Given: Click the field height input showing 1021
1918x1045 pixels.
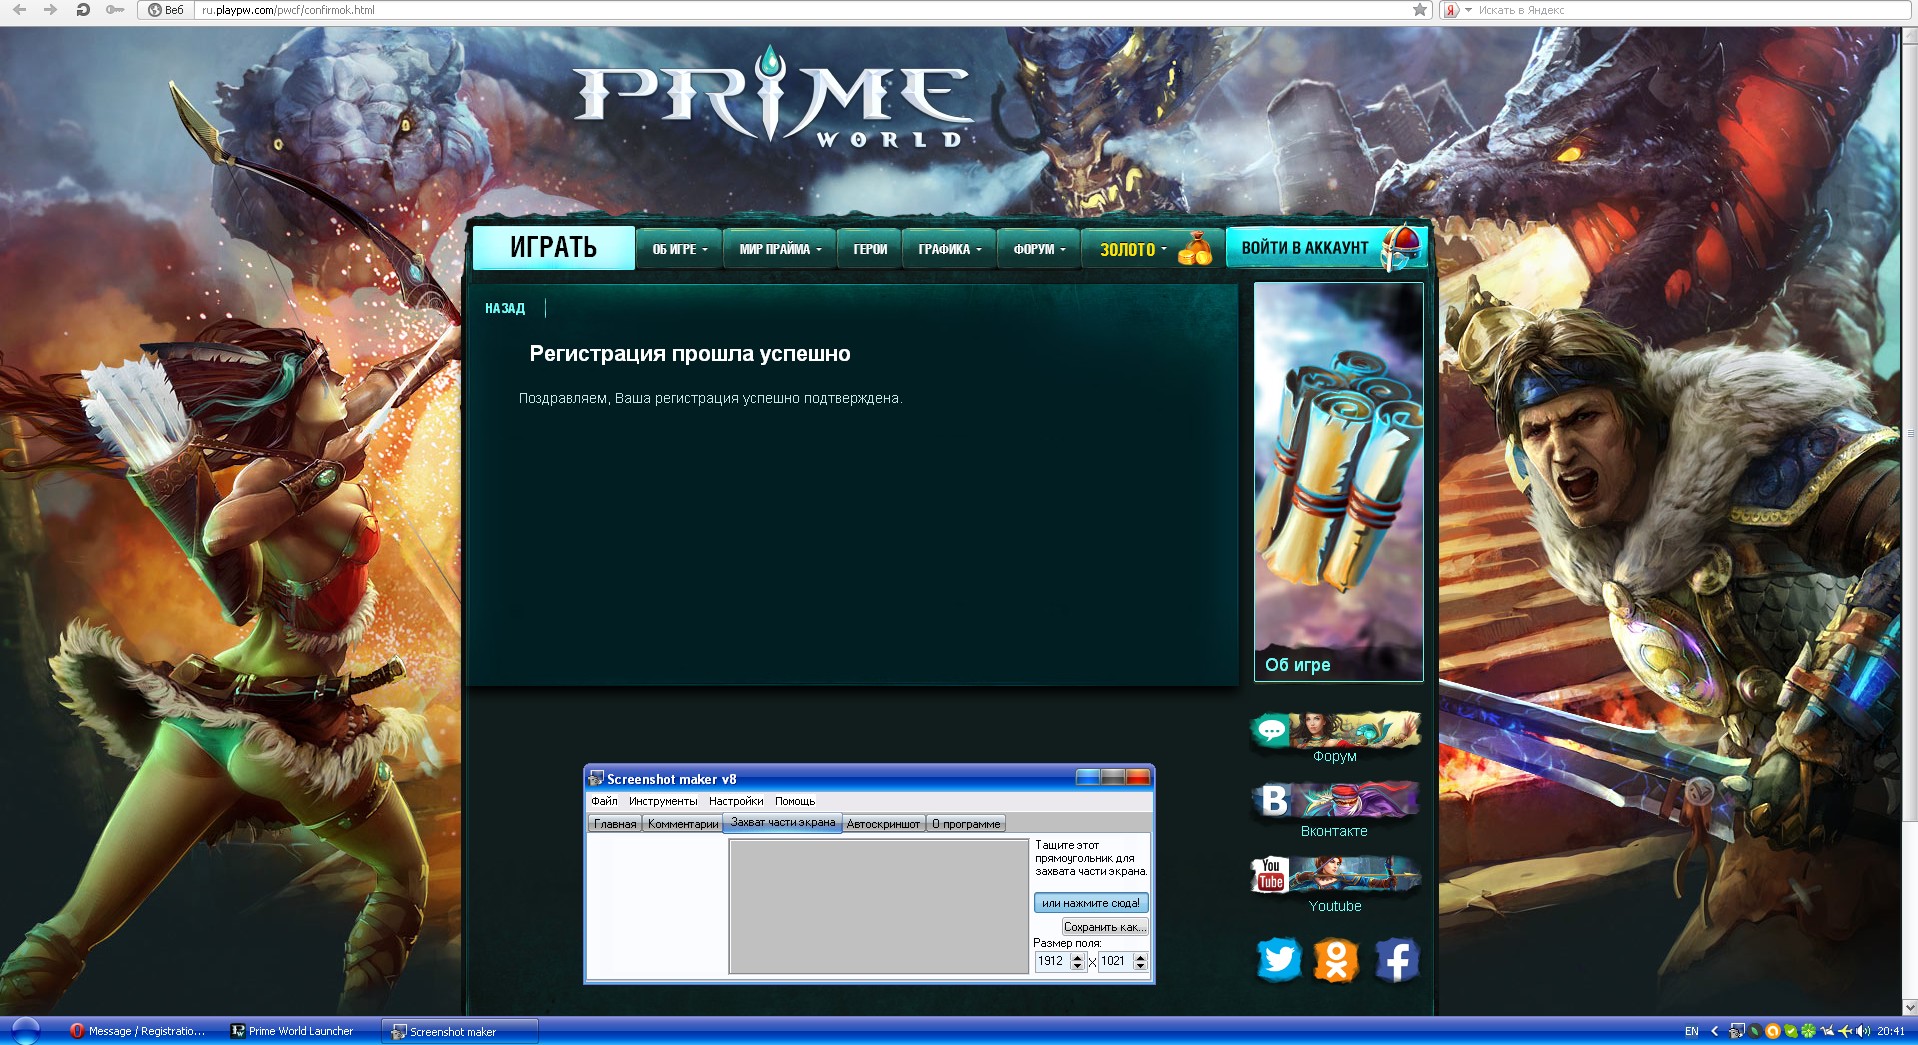Looking at the screenshot, I should [1116, 961].
